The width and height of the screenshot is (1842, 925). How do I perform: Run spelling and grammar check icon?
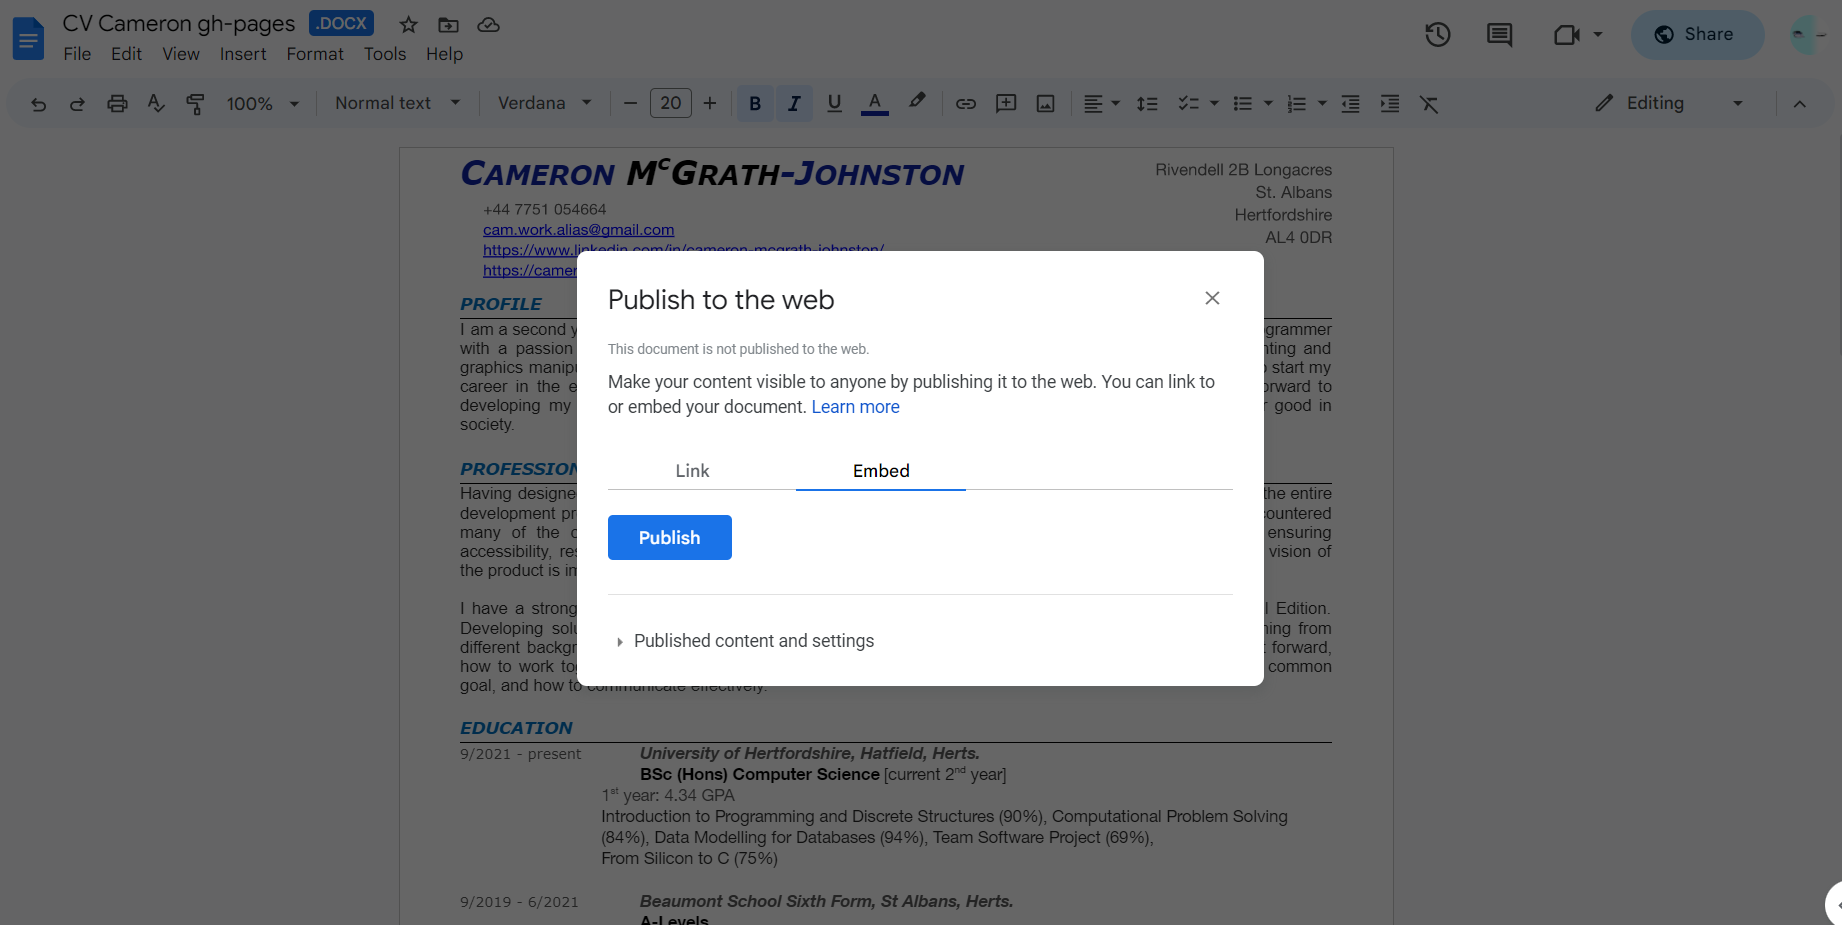click(x=156, y=104)
